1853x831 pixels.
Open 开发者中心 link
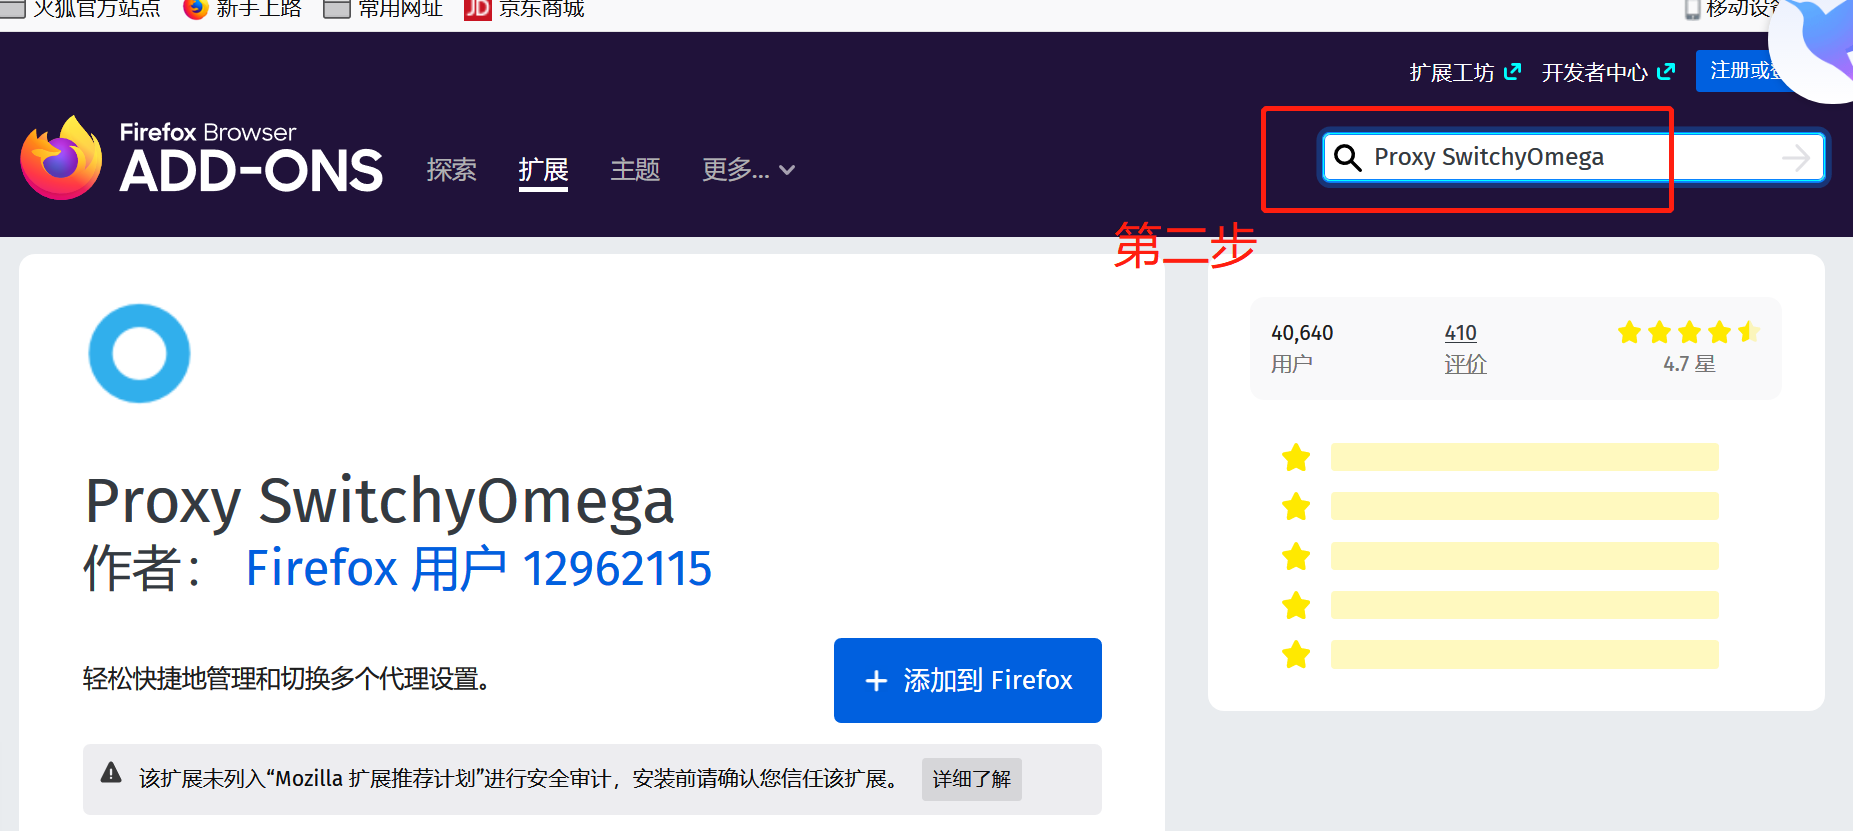pos(1608,72)
